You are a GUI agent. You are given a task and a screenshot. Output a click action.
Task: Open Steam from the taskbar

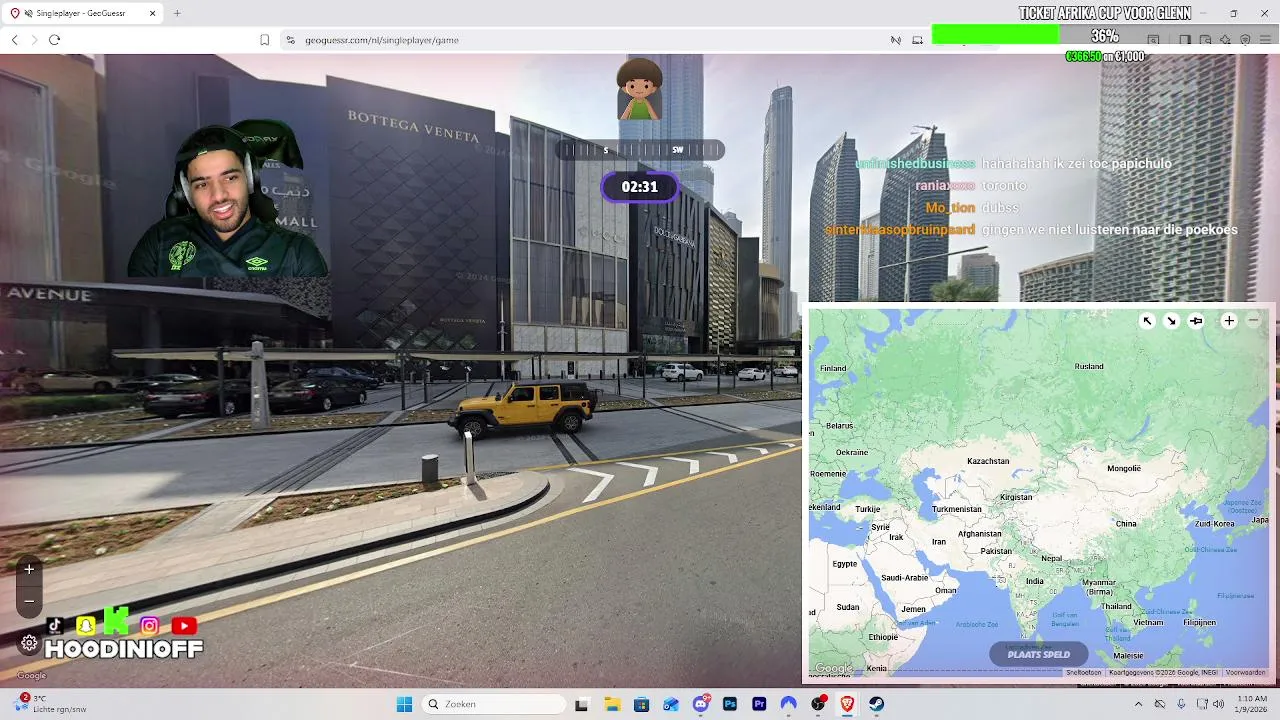pyautogui.click(x=877, y=704)
